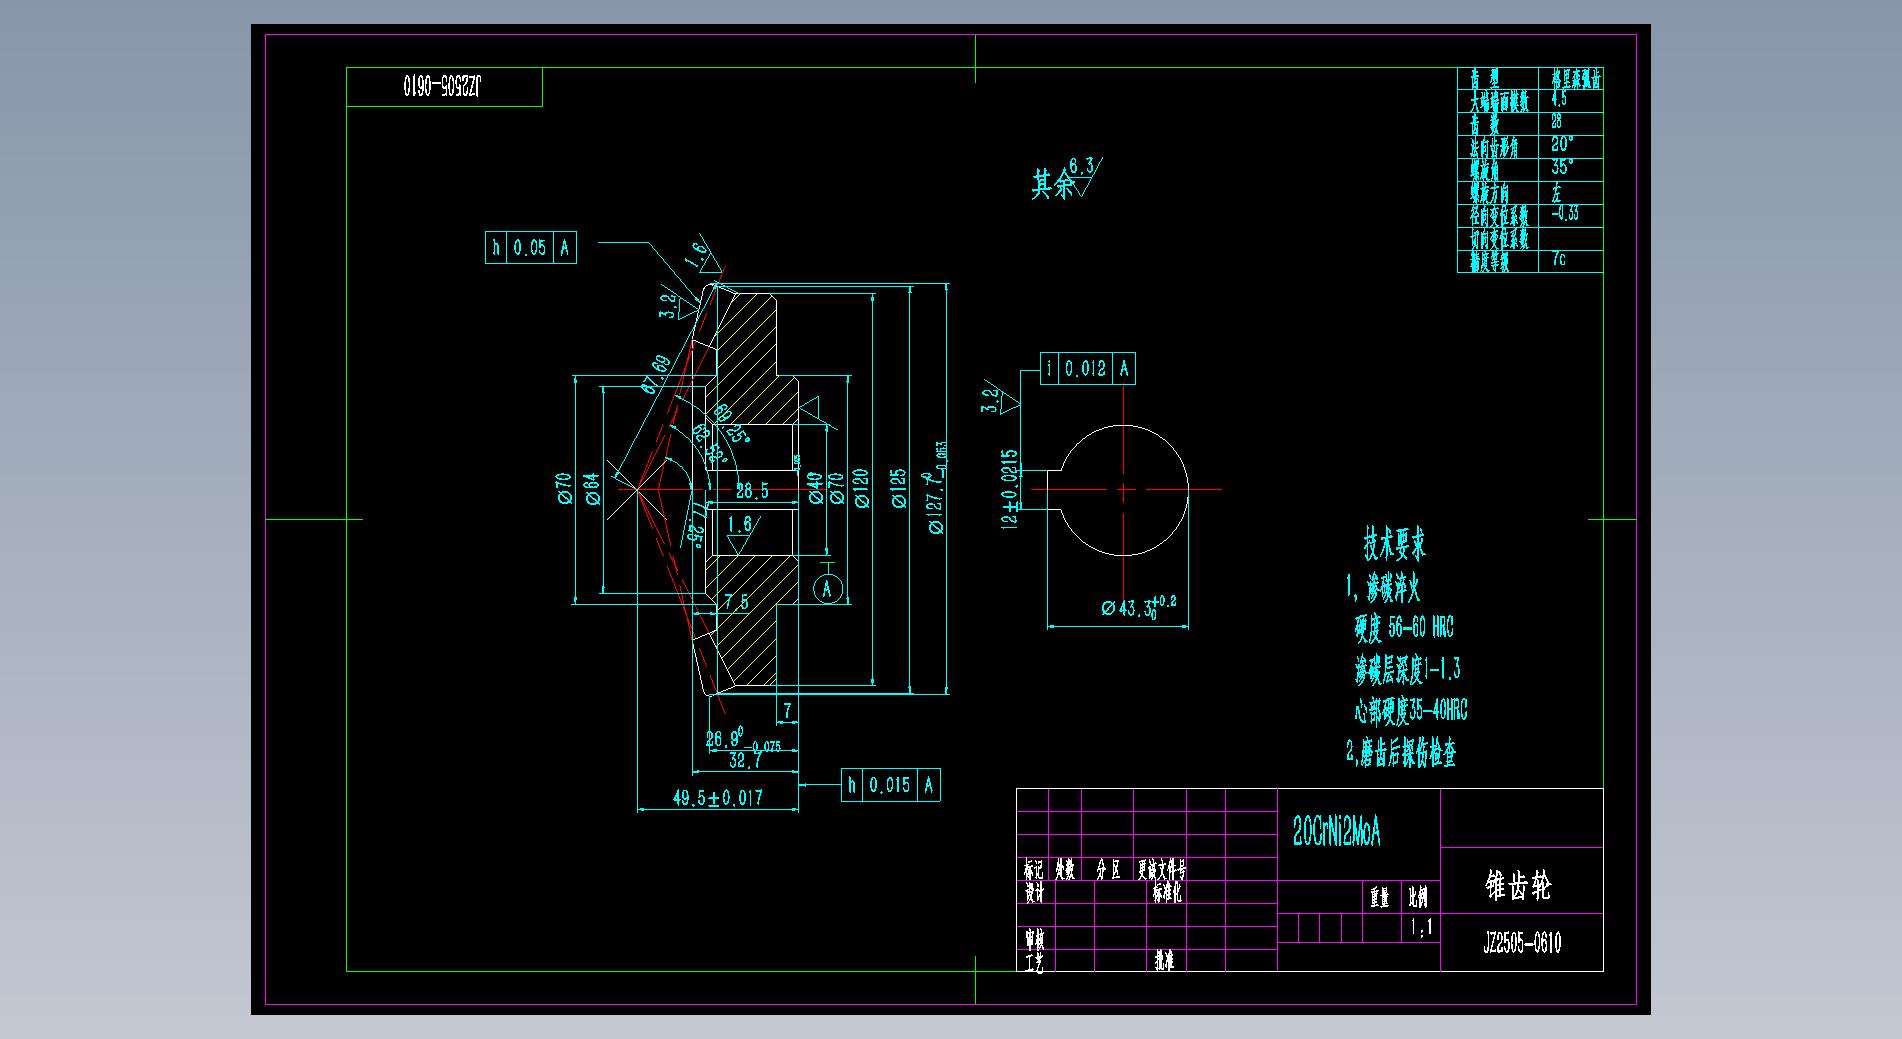Select the pressure angle value 20°

(1562, 144)
